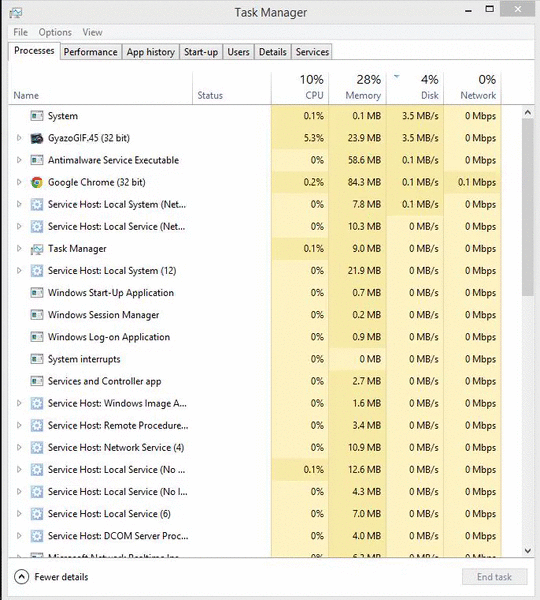Expand the GyazoGIF.45 process group
The image size is (540, 600).
(19, 138)
